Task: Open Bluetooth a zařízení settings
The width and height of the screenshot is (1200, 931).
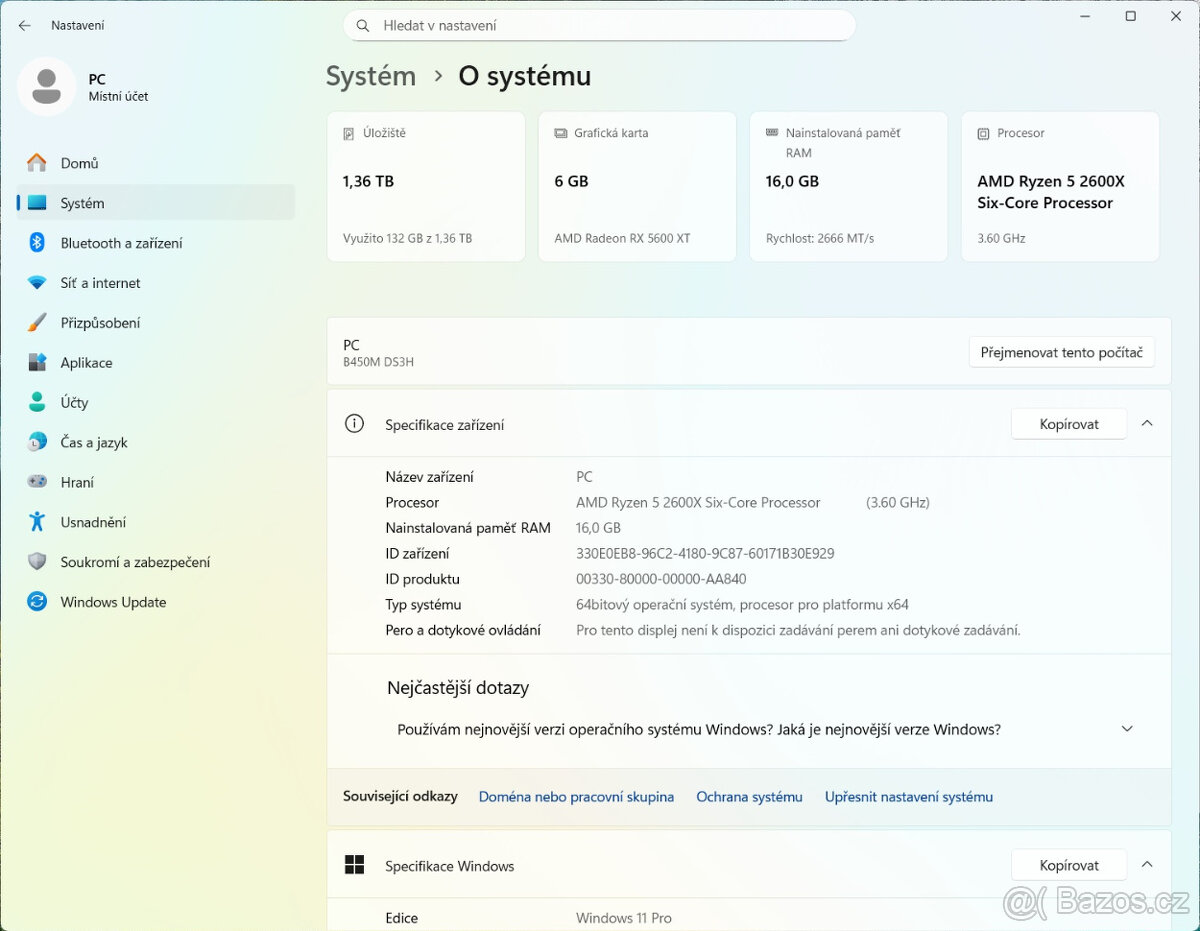Action: (x=121, y=243)
